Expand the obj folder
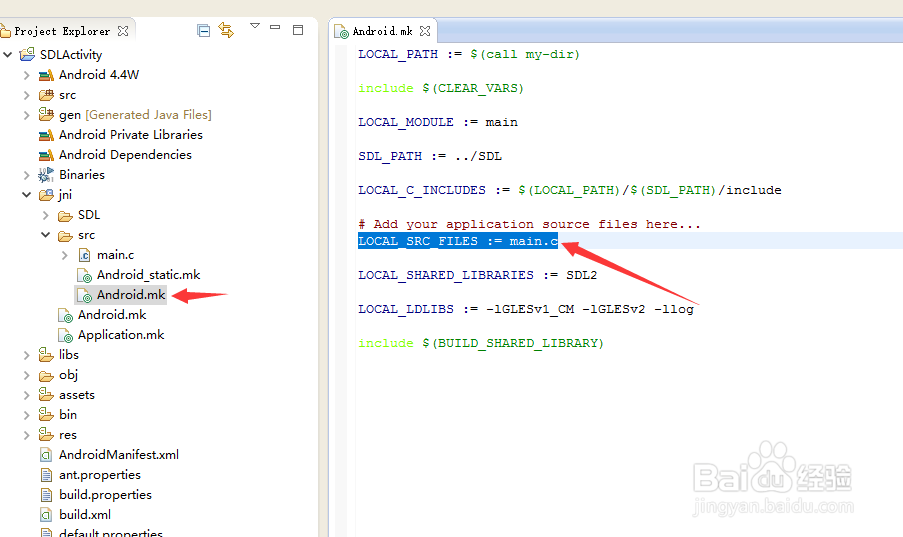 click(26, 375)
